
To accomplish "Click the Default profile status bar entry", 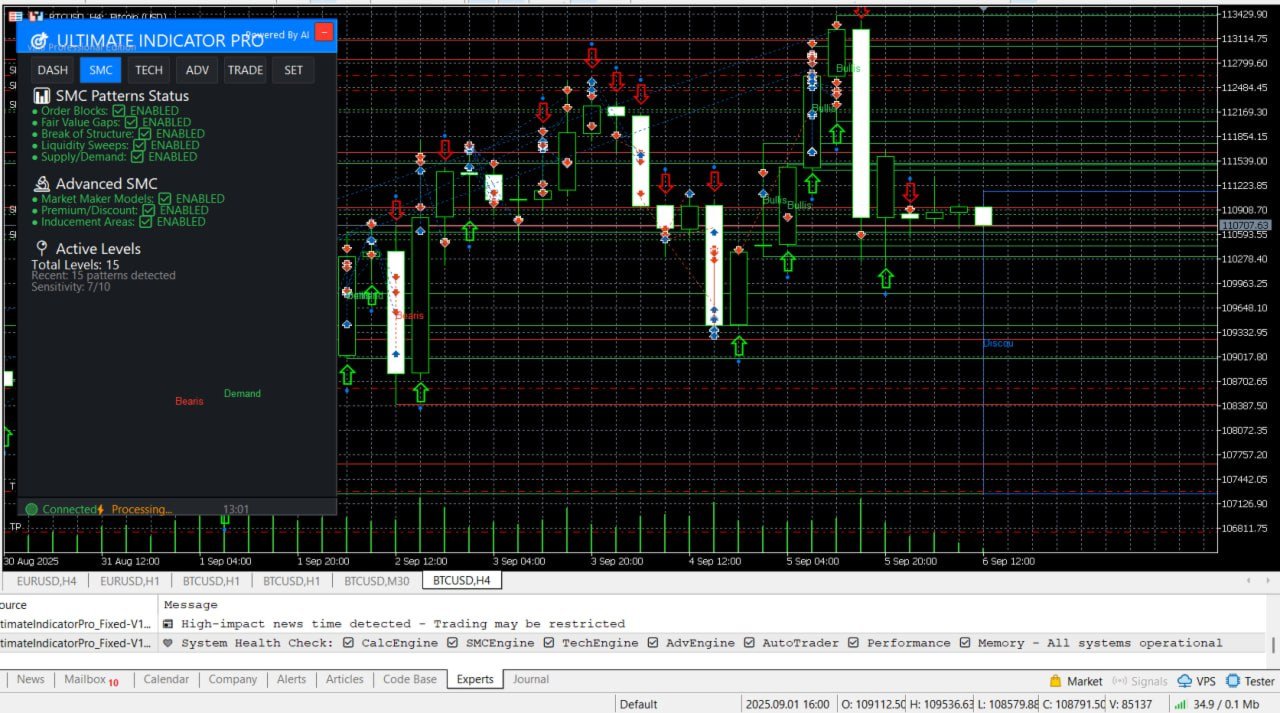I will click(639, 704).
